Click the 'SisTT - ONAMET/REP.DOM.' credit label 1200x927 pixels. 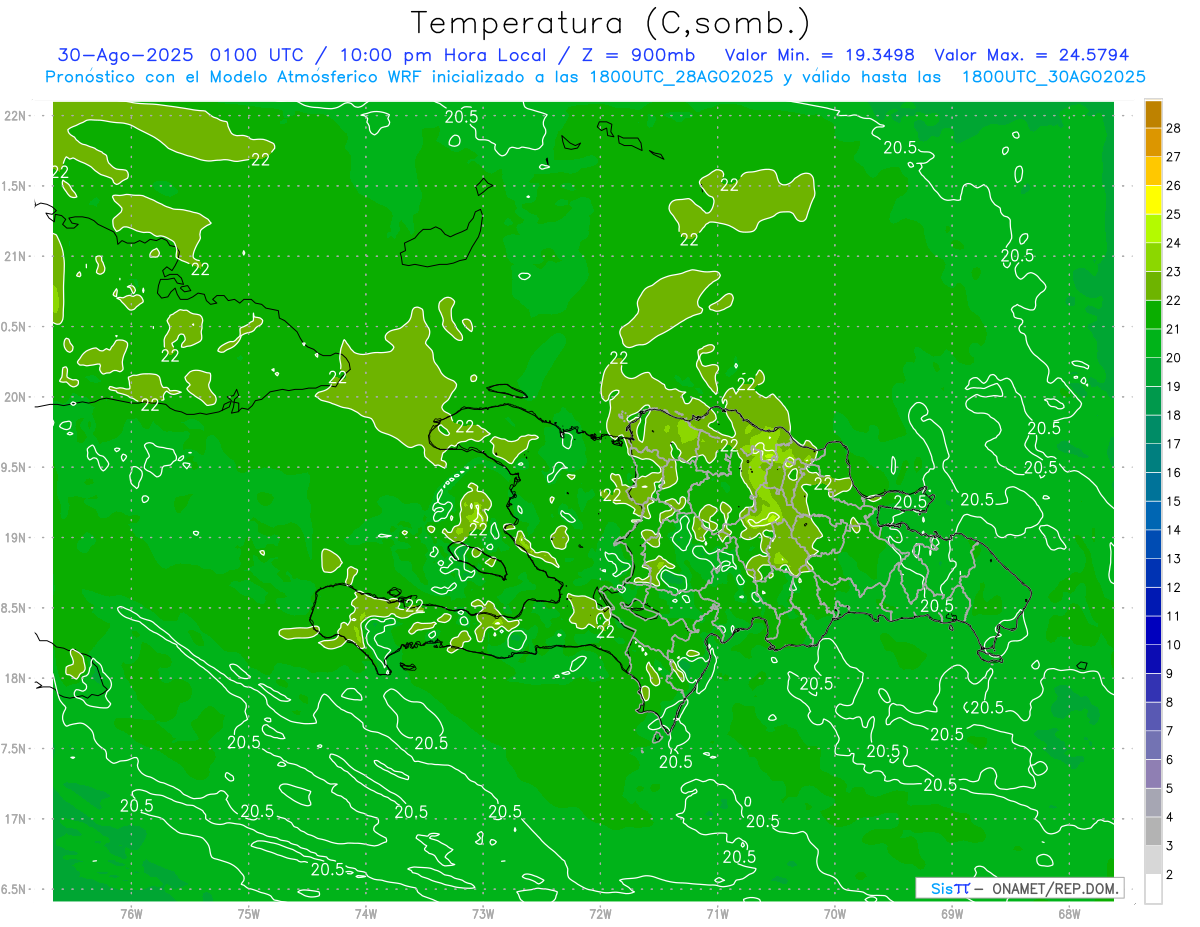pos(1020,888)
